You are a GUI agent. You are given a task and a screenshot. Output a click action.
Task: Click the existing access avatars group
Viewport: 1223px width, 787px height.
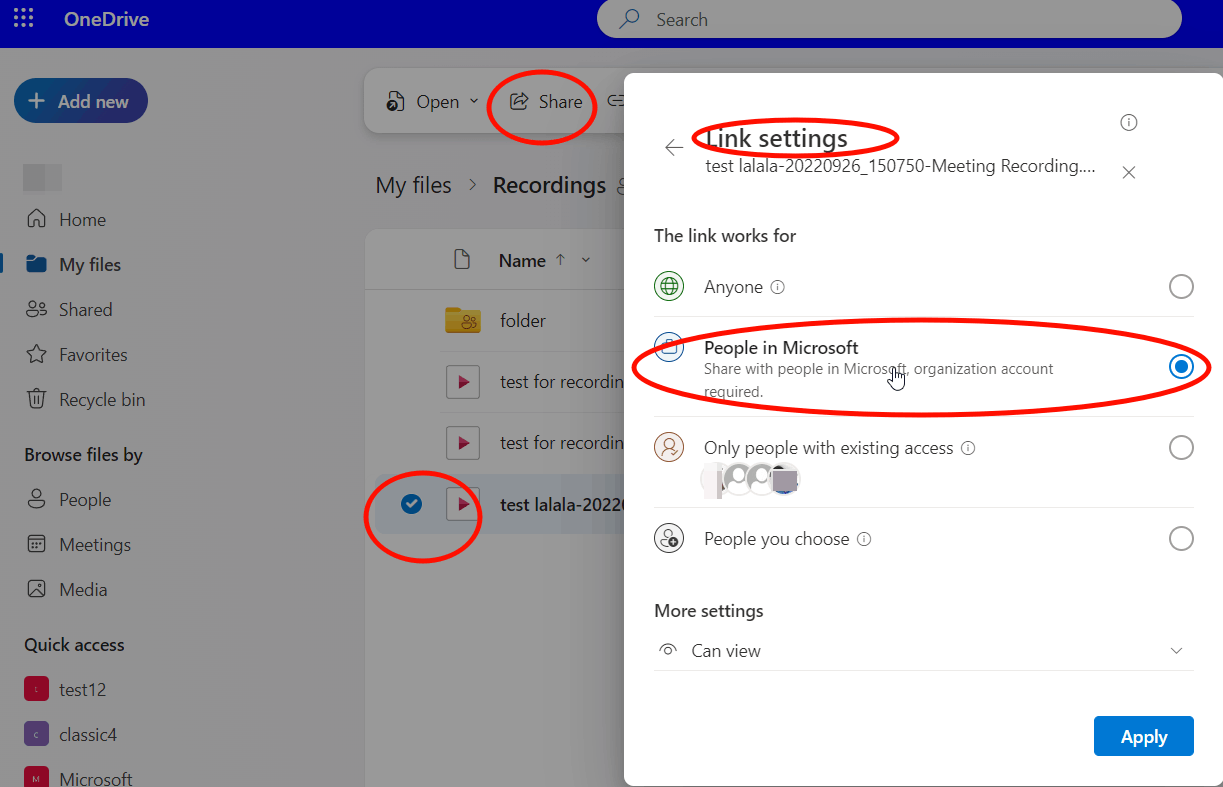pyautogui.click(x=751, y=480)
